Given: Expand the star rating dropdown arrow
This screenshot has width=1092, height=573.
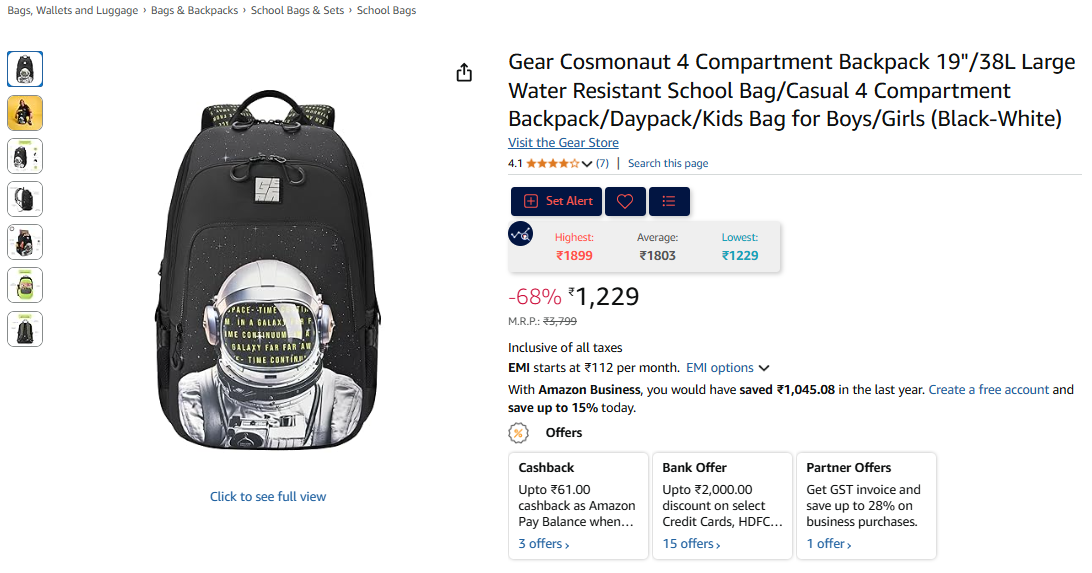Looking at the screenshot, I should point(587,164).
